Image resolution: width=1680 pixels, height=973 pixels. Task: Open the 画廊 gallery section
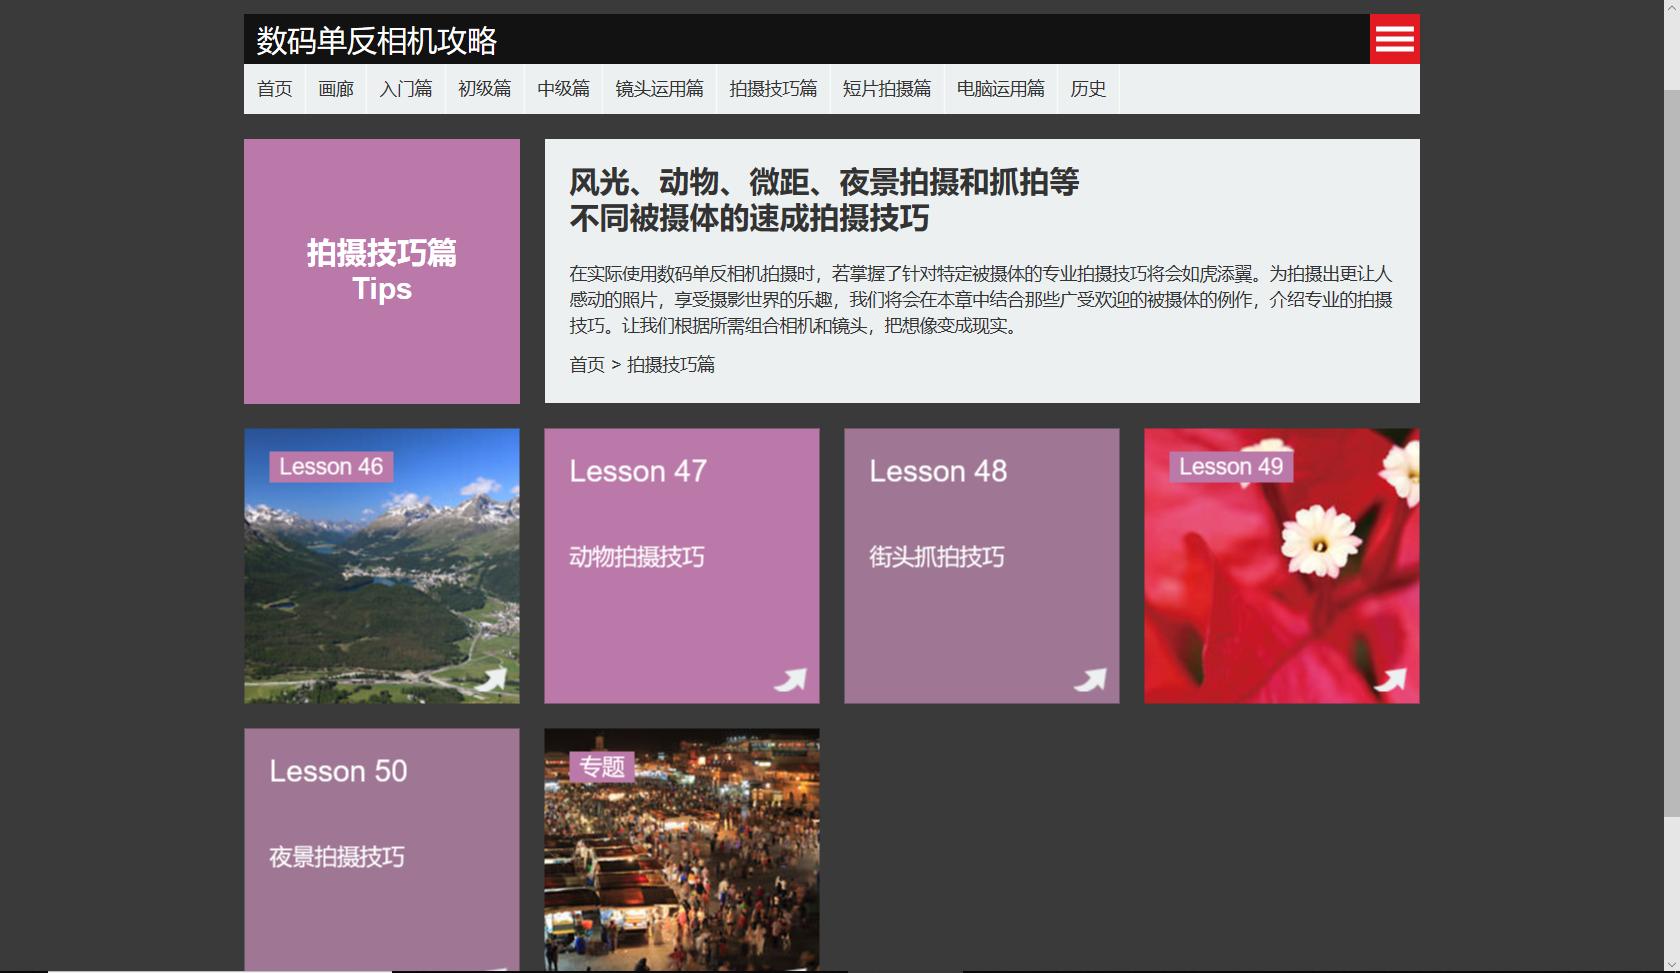pyautogui.click(x=335, y=89)
